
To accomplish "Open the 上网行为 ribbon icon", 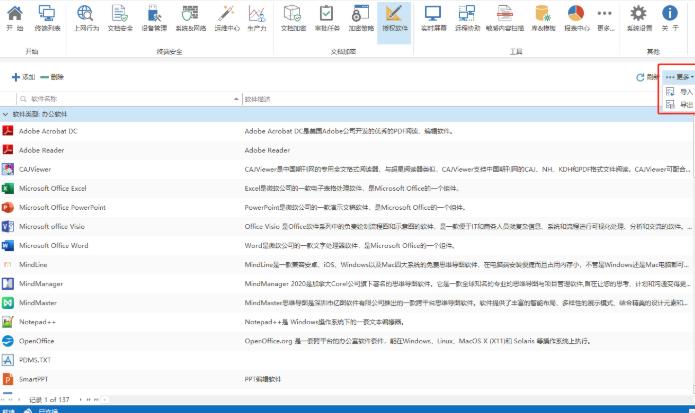I will pos(87,18).
